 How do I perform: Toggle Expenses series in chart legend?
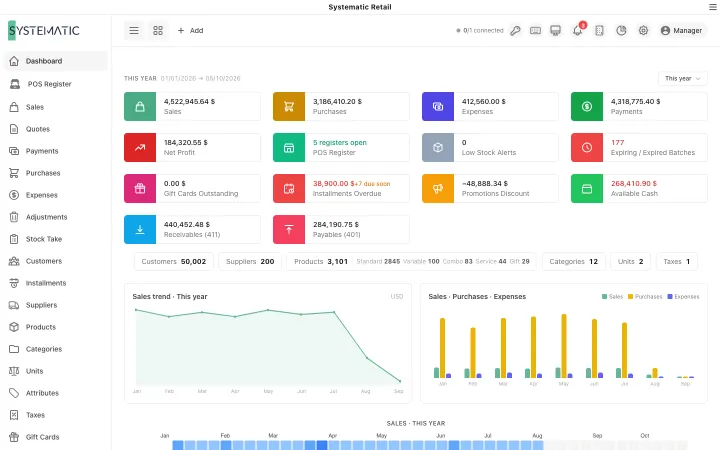coord(683,297)
